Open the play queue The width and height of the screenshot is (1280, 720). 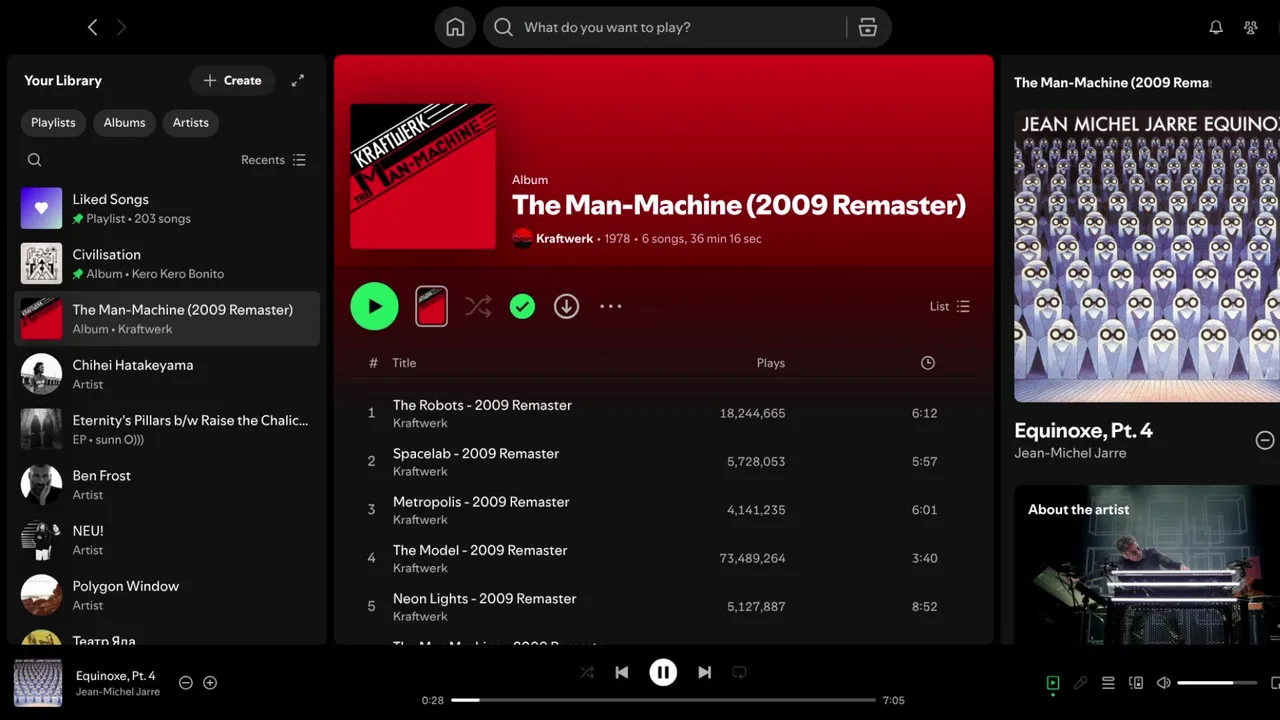1108,683
